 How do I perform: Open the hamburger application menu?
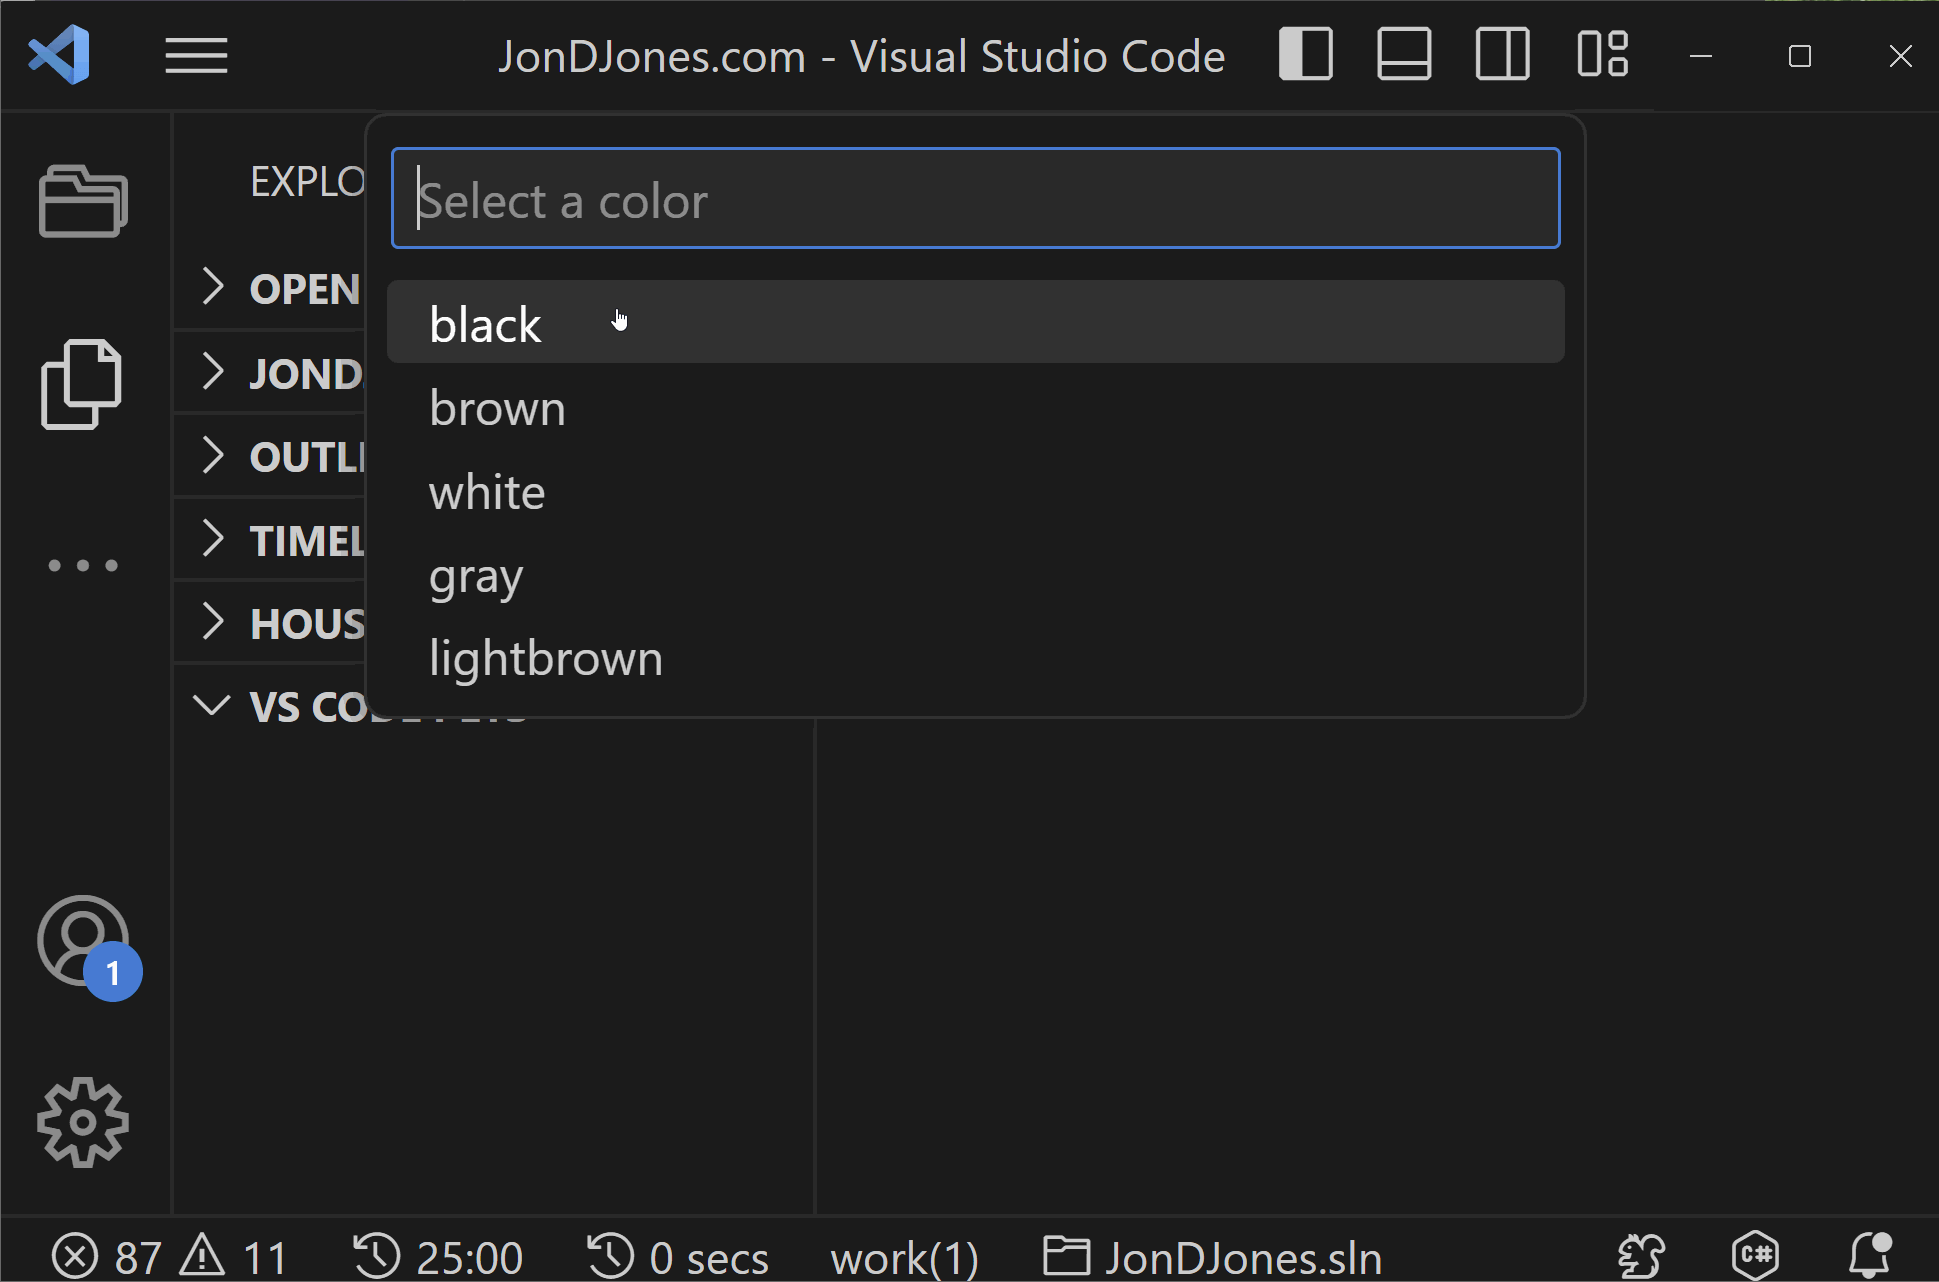[x=196, y=56]
